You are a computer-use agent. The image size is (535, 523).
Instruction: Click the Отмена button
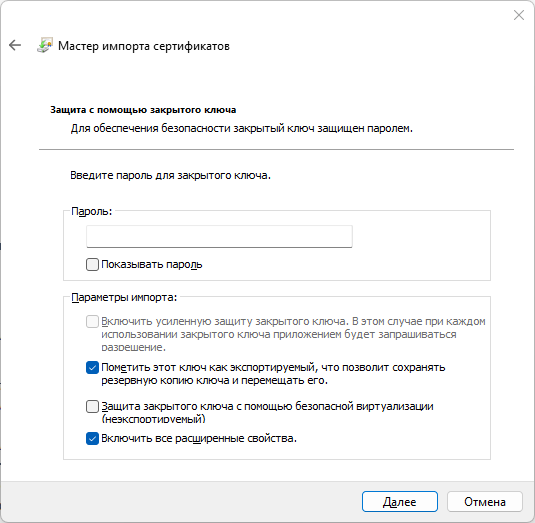click(485, 502)
